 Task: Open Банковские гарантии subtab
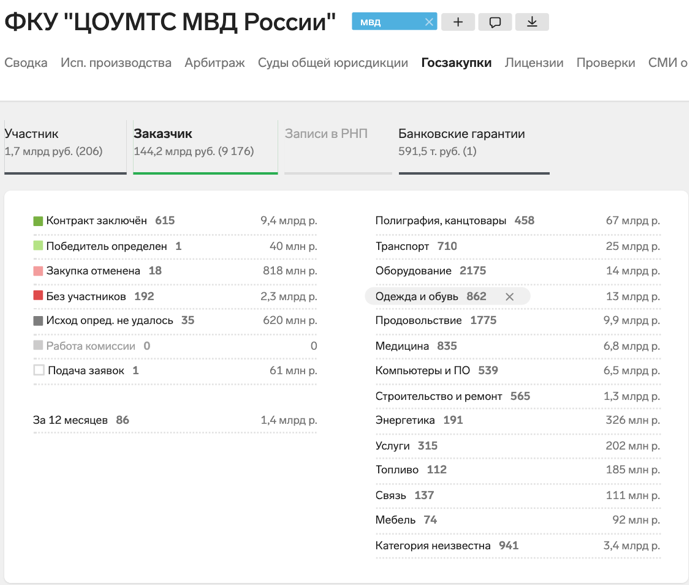[x=474, y=147]
